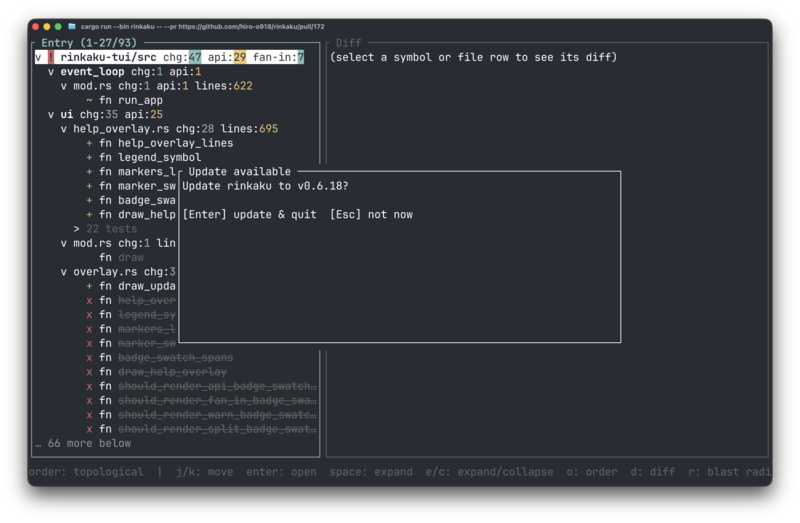Screen dimensions: 800x523
Task: Click the terminal window title command text
Action: 203,27
